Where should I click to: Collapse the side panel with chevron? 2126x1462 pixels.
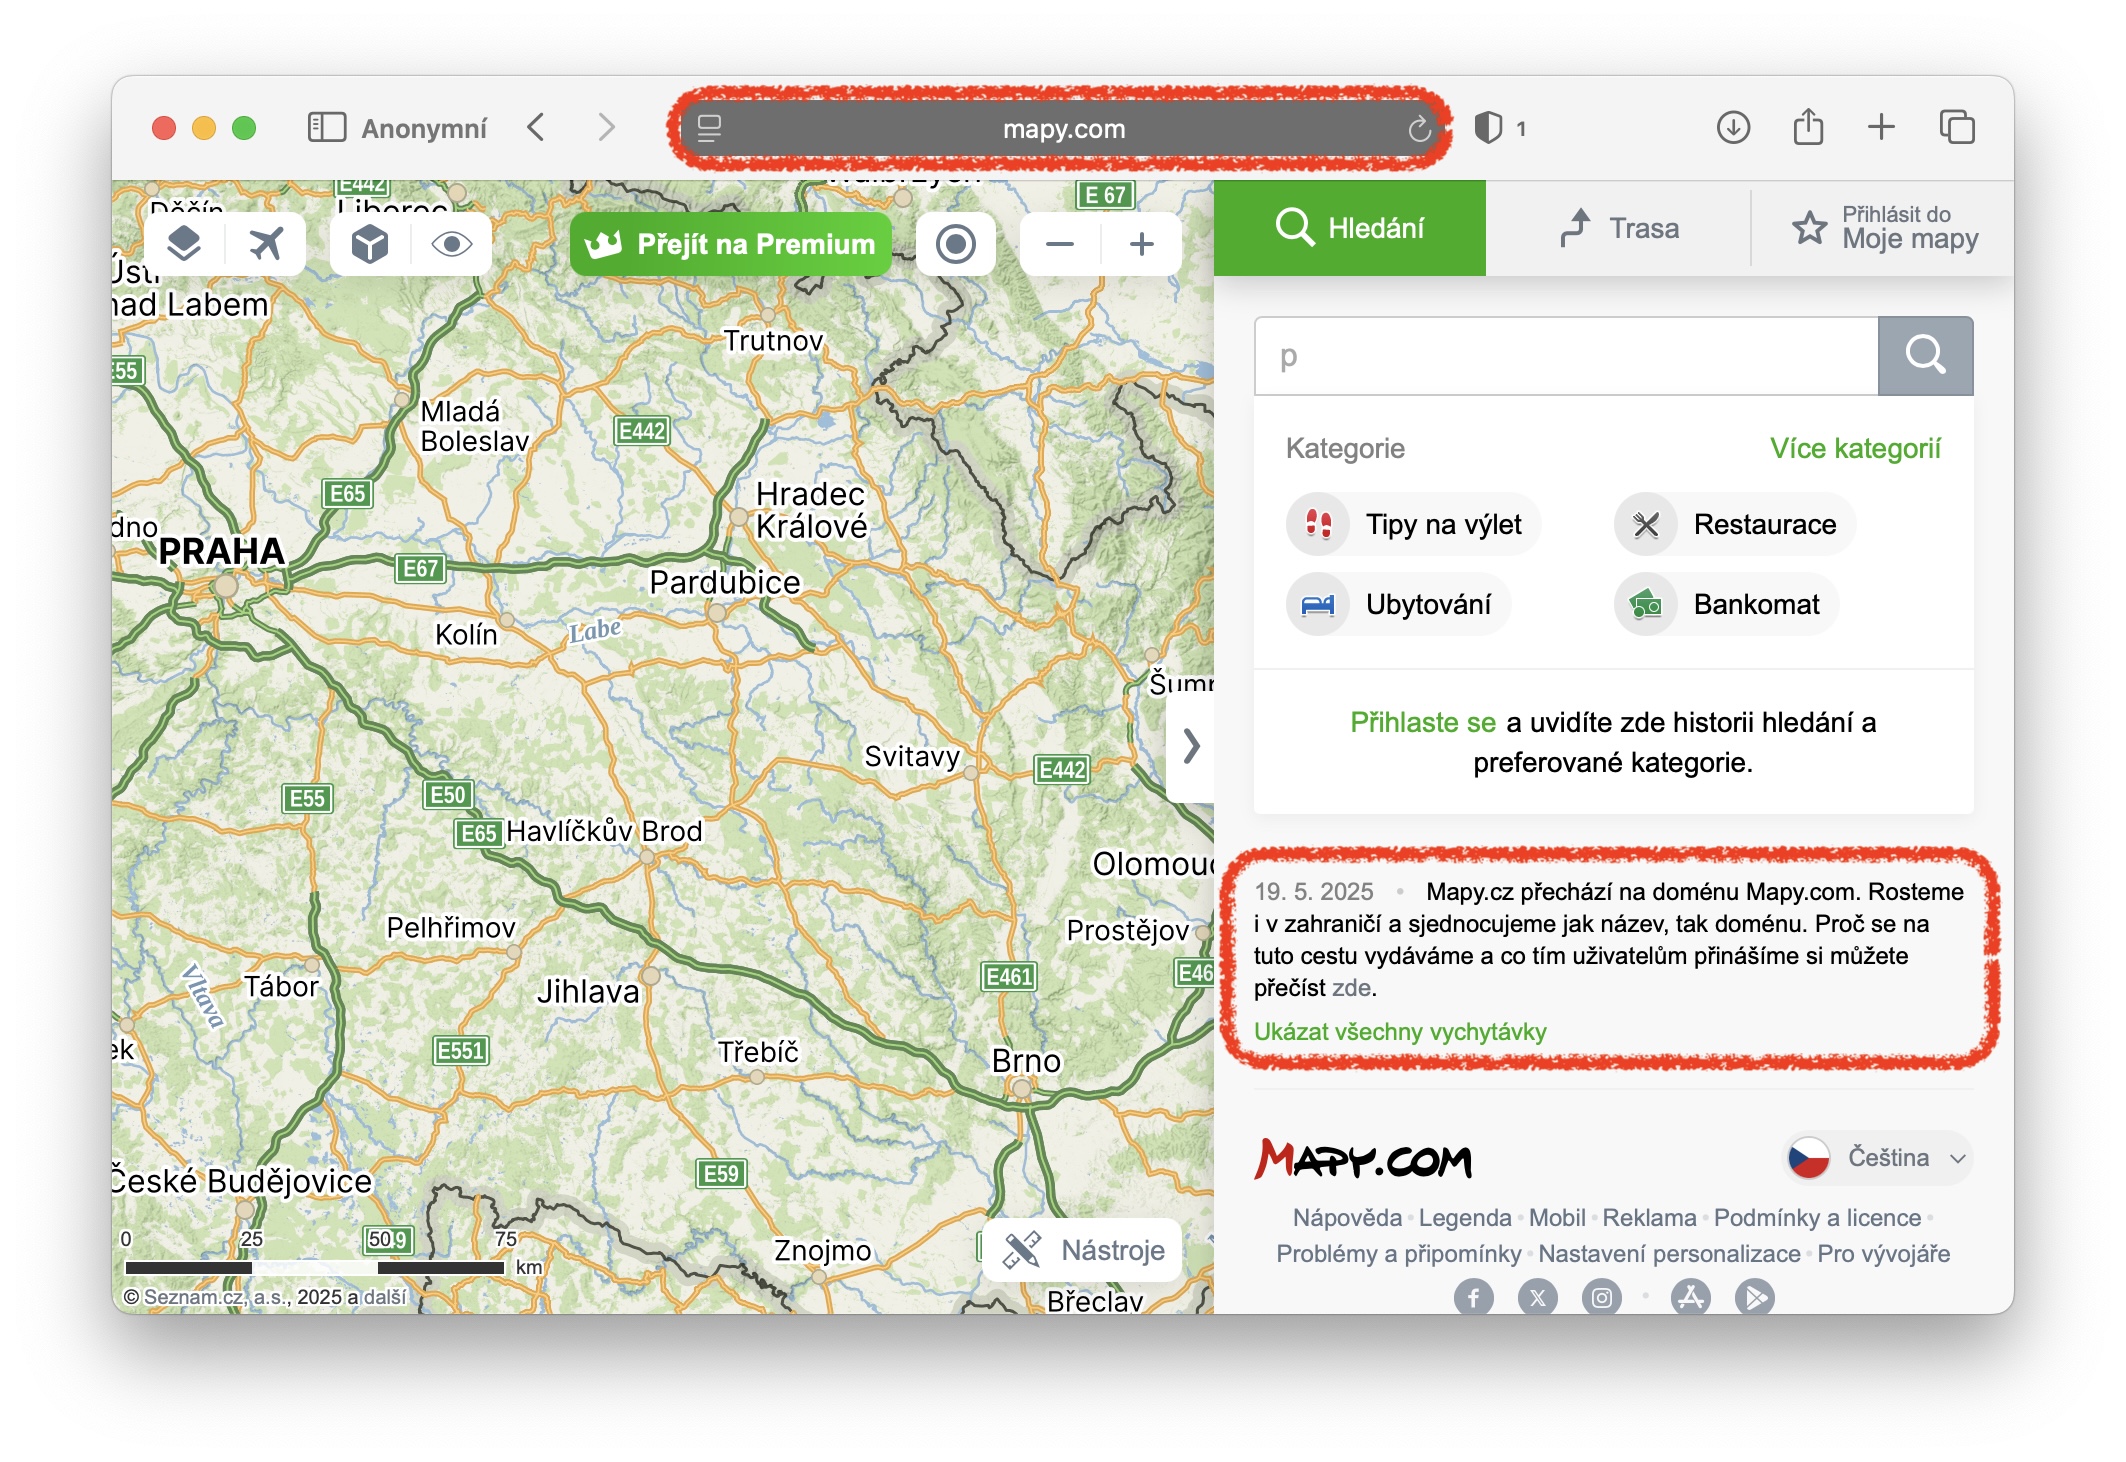pyautogui.click(x=1190, y=746)
